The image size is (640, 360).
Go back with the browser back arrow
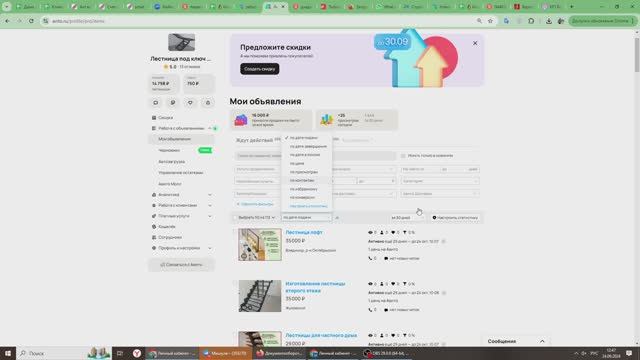click(x=8, y=21)
